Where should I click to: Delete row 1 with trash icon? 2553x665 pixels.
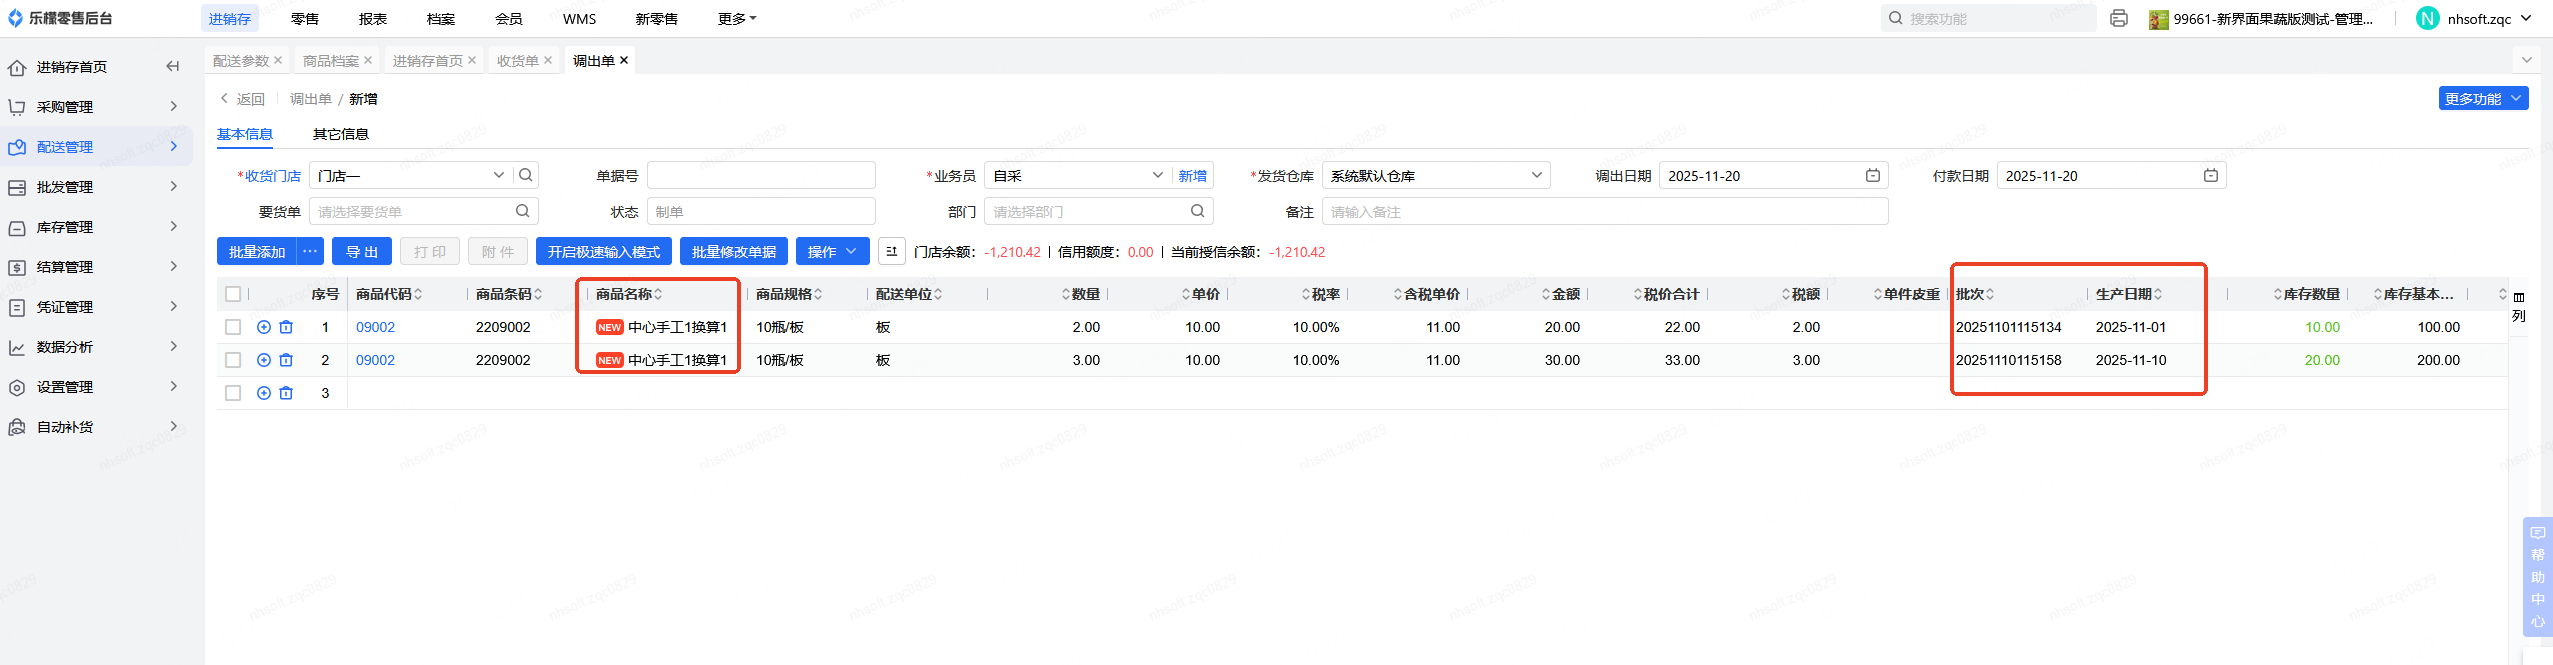pos(286,327)
